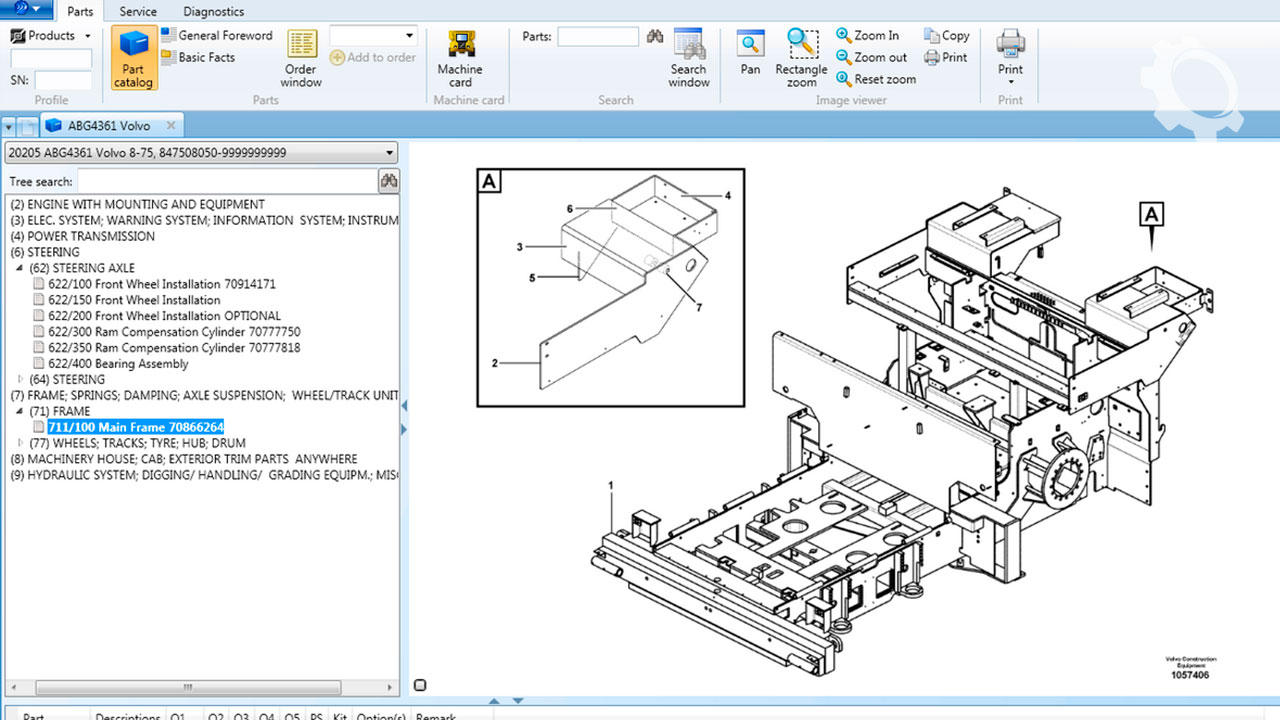
Task: Toggle checkbox below the frame diagram
Action: [x=420, y=685]
